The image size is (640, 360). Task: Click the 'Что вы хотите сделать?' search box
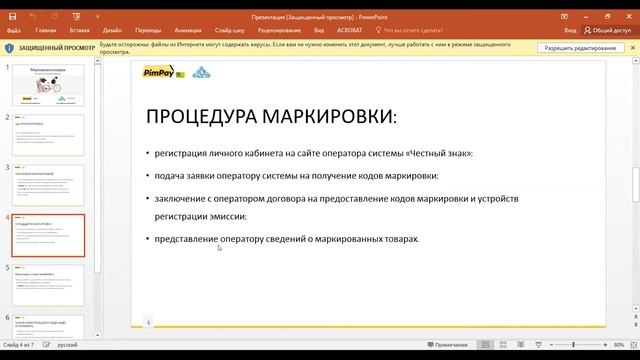409,30
